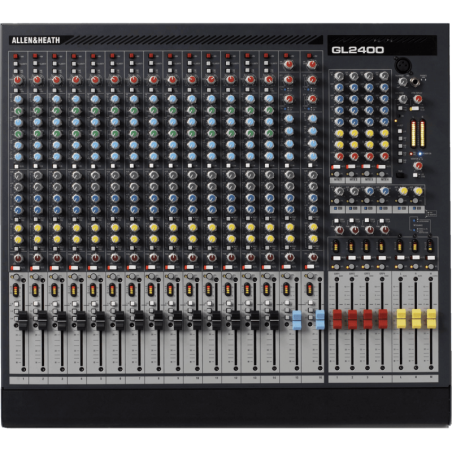
Task: Adjust the first red group fader
Action: pyautogui.click(x=337, y=319)
